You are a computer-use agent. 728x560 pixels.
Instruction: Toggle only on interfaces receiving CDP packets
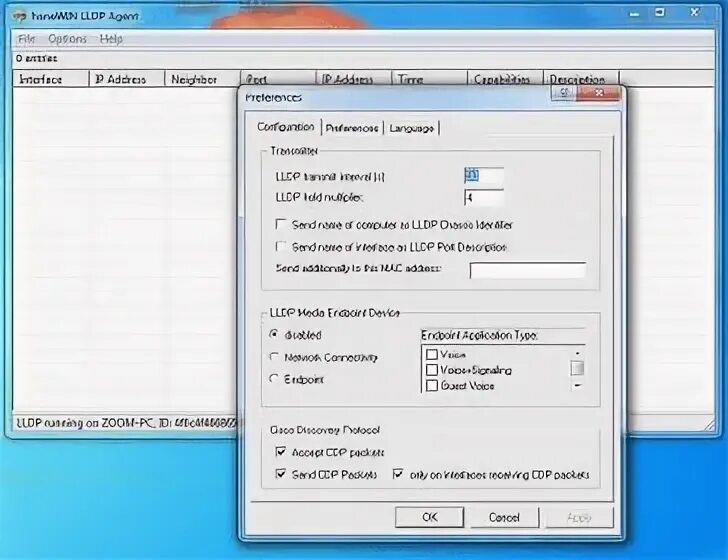point(397,474)
